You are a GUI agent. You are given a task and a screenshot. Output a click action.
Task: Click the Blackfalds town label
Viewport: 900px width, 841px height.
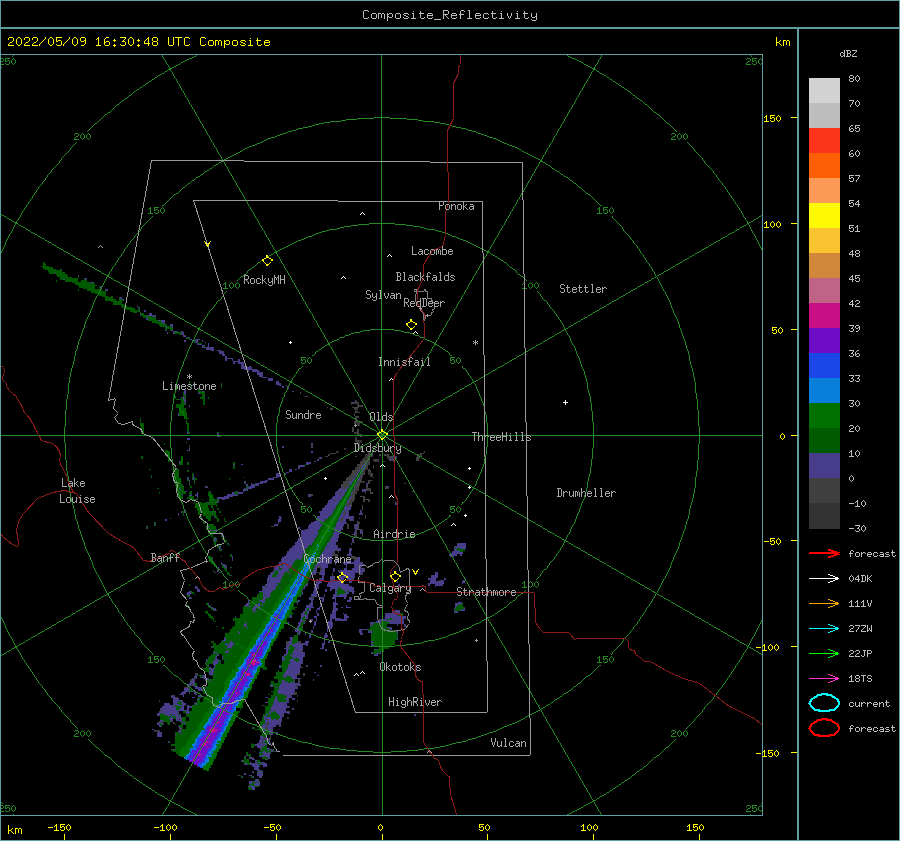[x=425, y=277]
